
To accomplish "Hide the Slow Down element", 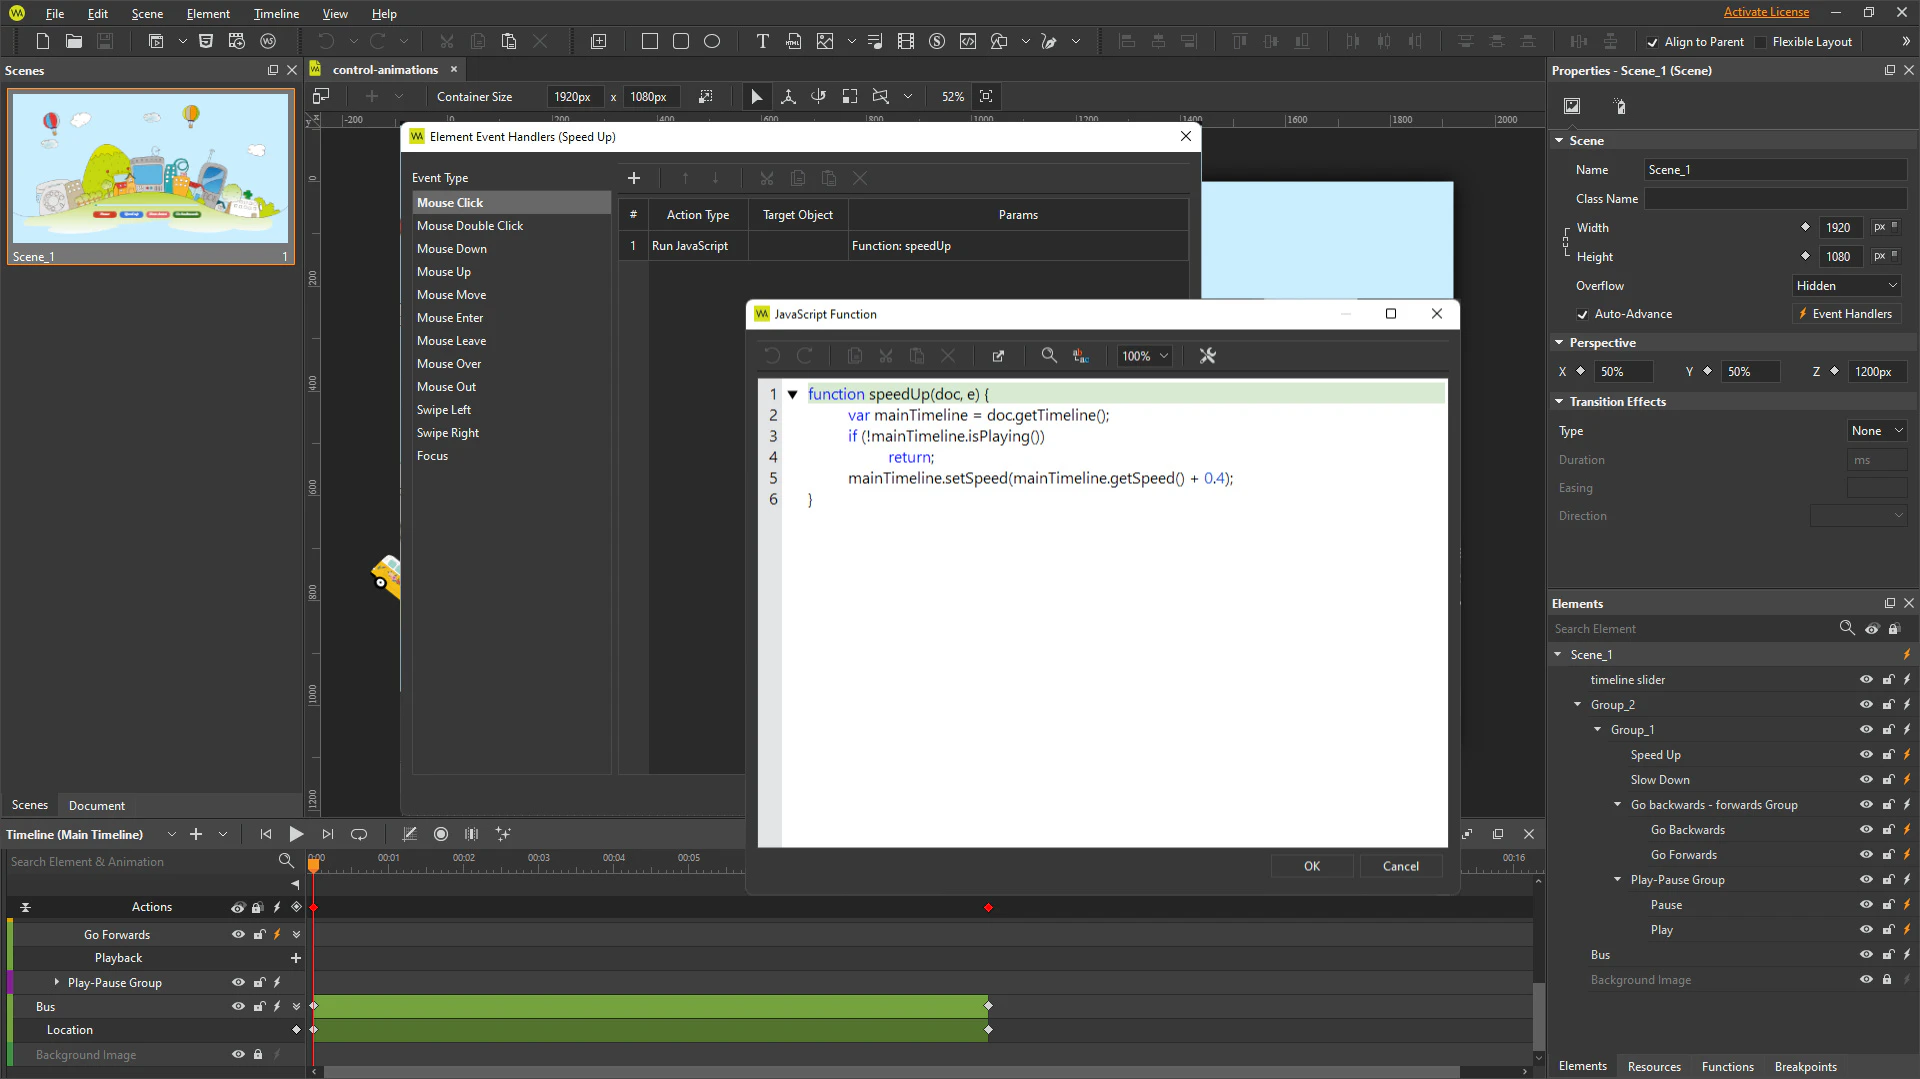I will point(1866,779).
